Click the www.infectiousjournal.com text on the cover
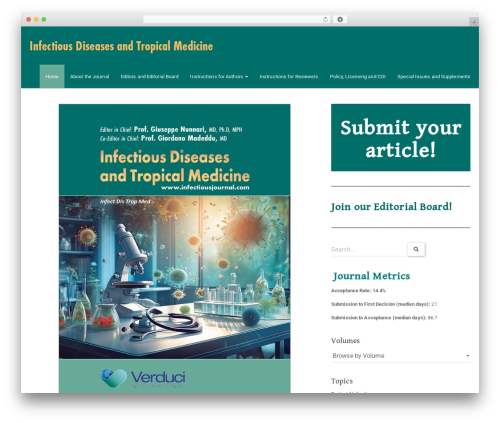This screenshot has width=500, height=423. [x=205, y=187]
